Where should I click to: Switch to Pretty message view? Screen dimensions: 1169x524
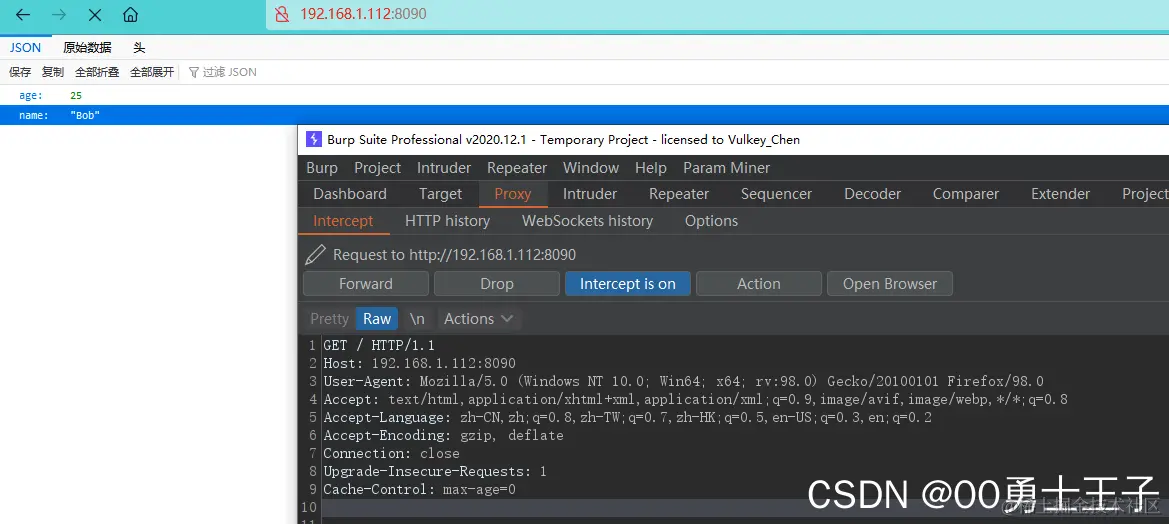(329, 318)
